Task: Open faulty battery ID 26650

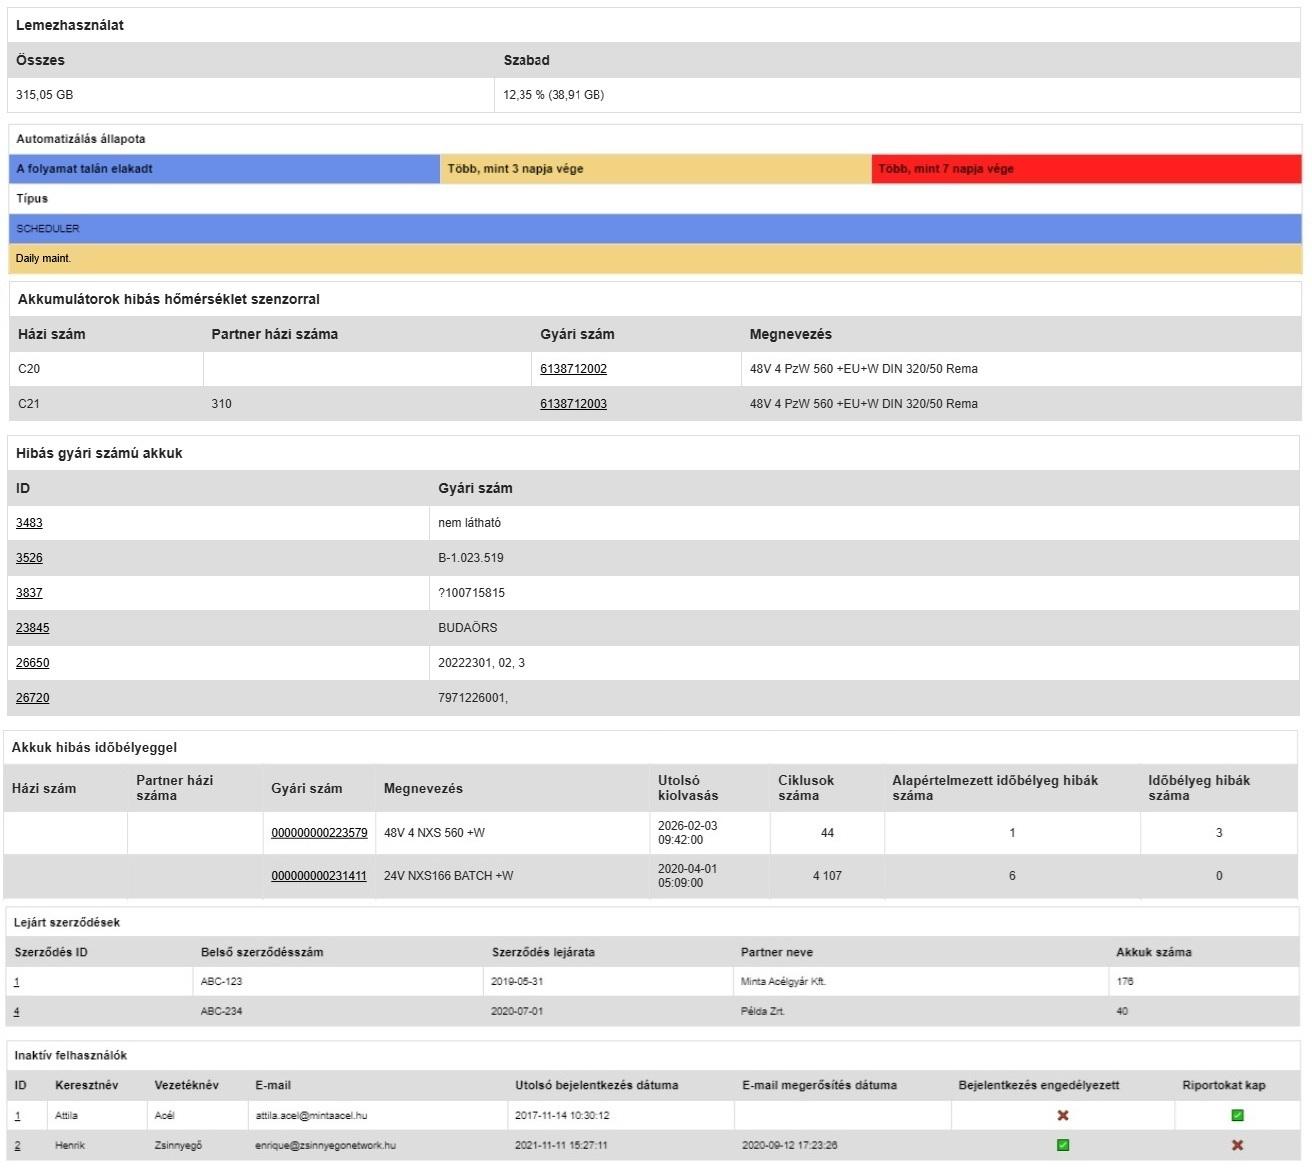Action: [x=33, y=662]
